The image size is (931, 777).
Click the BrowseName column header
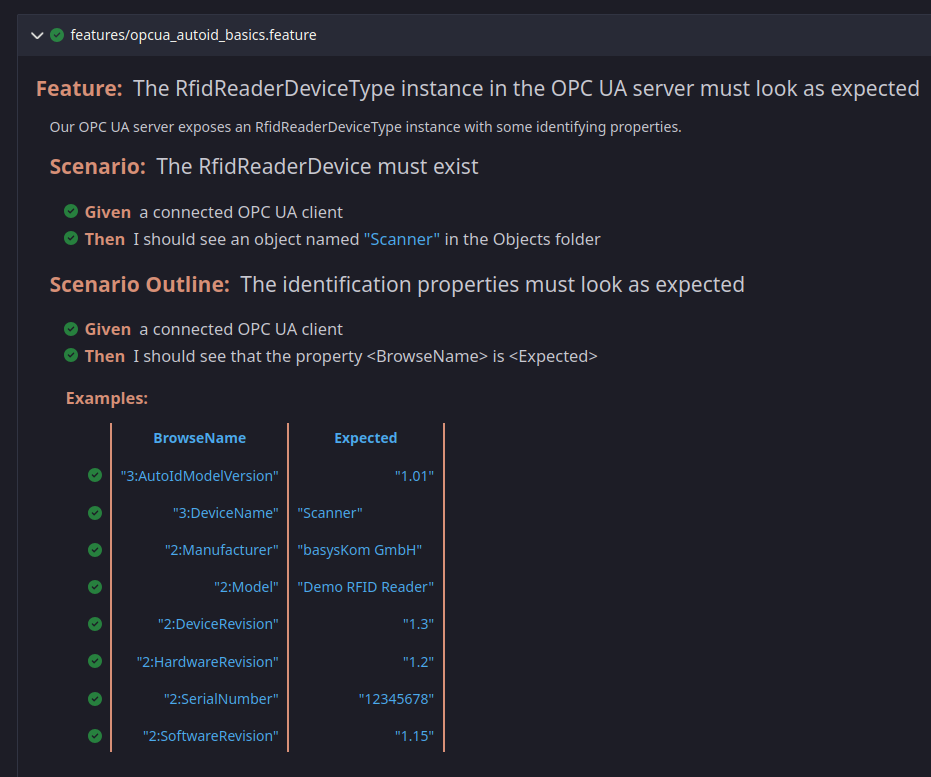pos(200,438)
